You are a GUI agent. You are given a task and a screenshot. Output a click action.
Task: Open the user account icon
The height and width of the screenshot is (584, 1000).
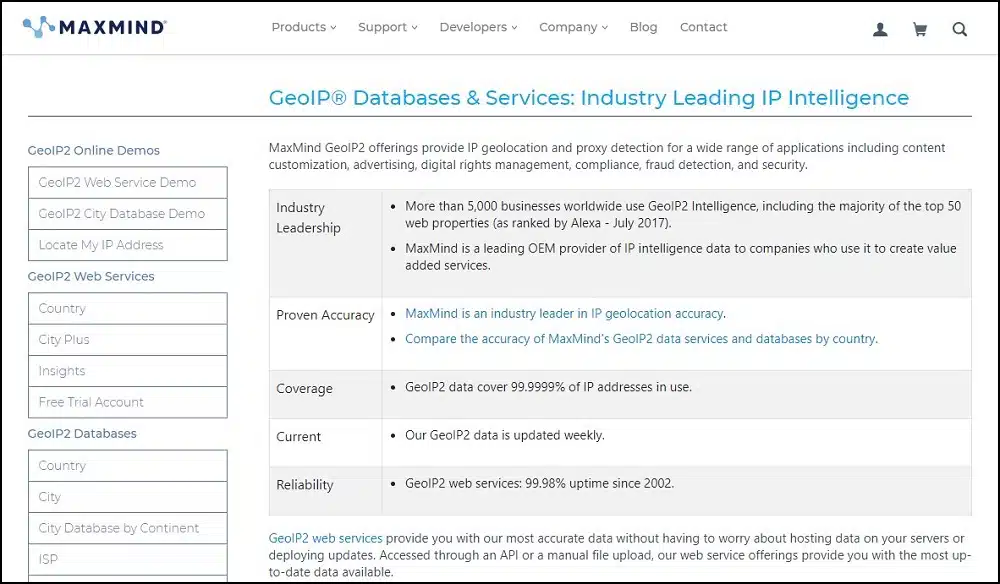coord(880,29)
